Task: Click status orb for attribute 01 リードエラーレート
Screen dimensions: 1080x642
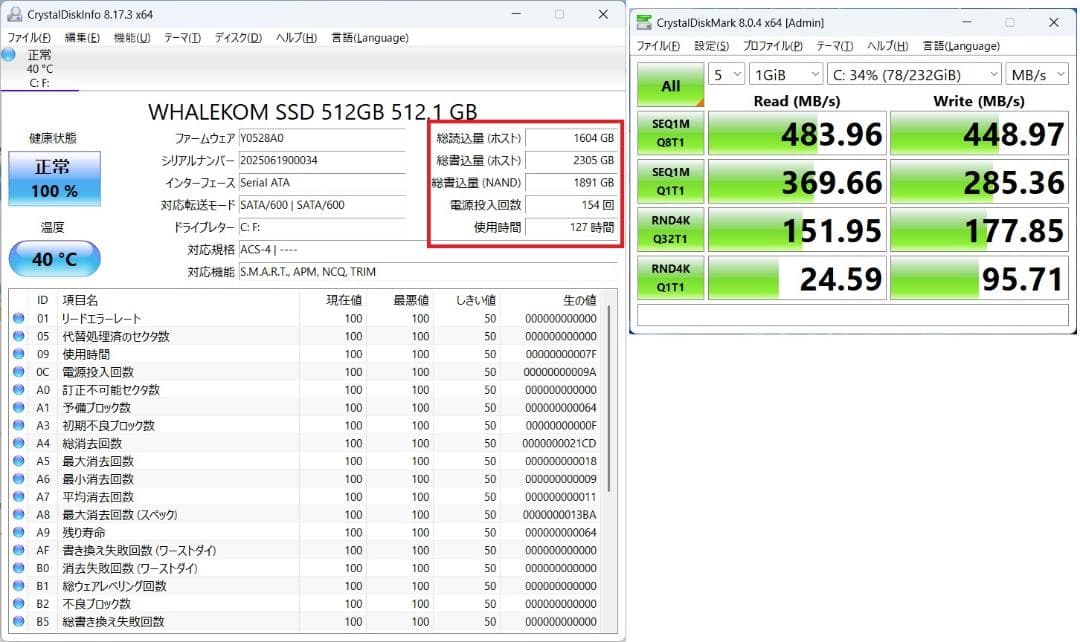Action: click(19, 318)
